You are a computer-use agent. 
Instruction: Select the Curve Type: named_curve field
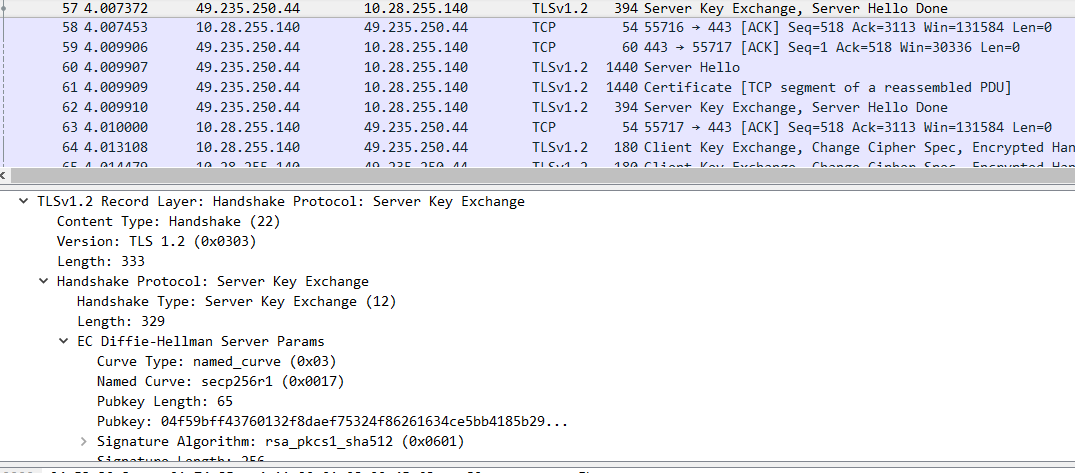tap(216, 361)
